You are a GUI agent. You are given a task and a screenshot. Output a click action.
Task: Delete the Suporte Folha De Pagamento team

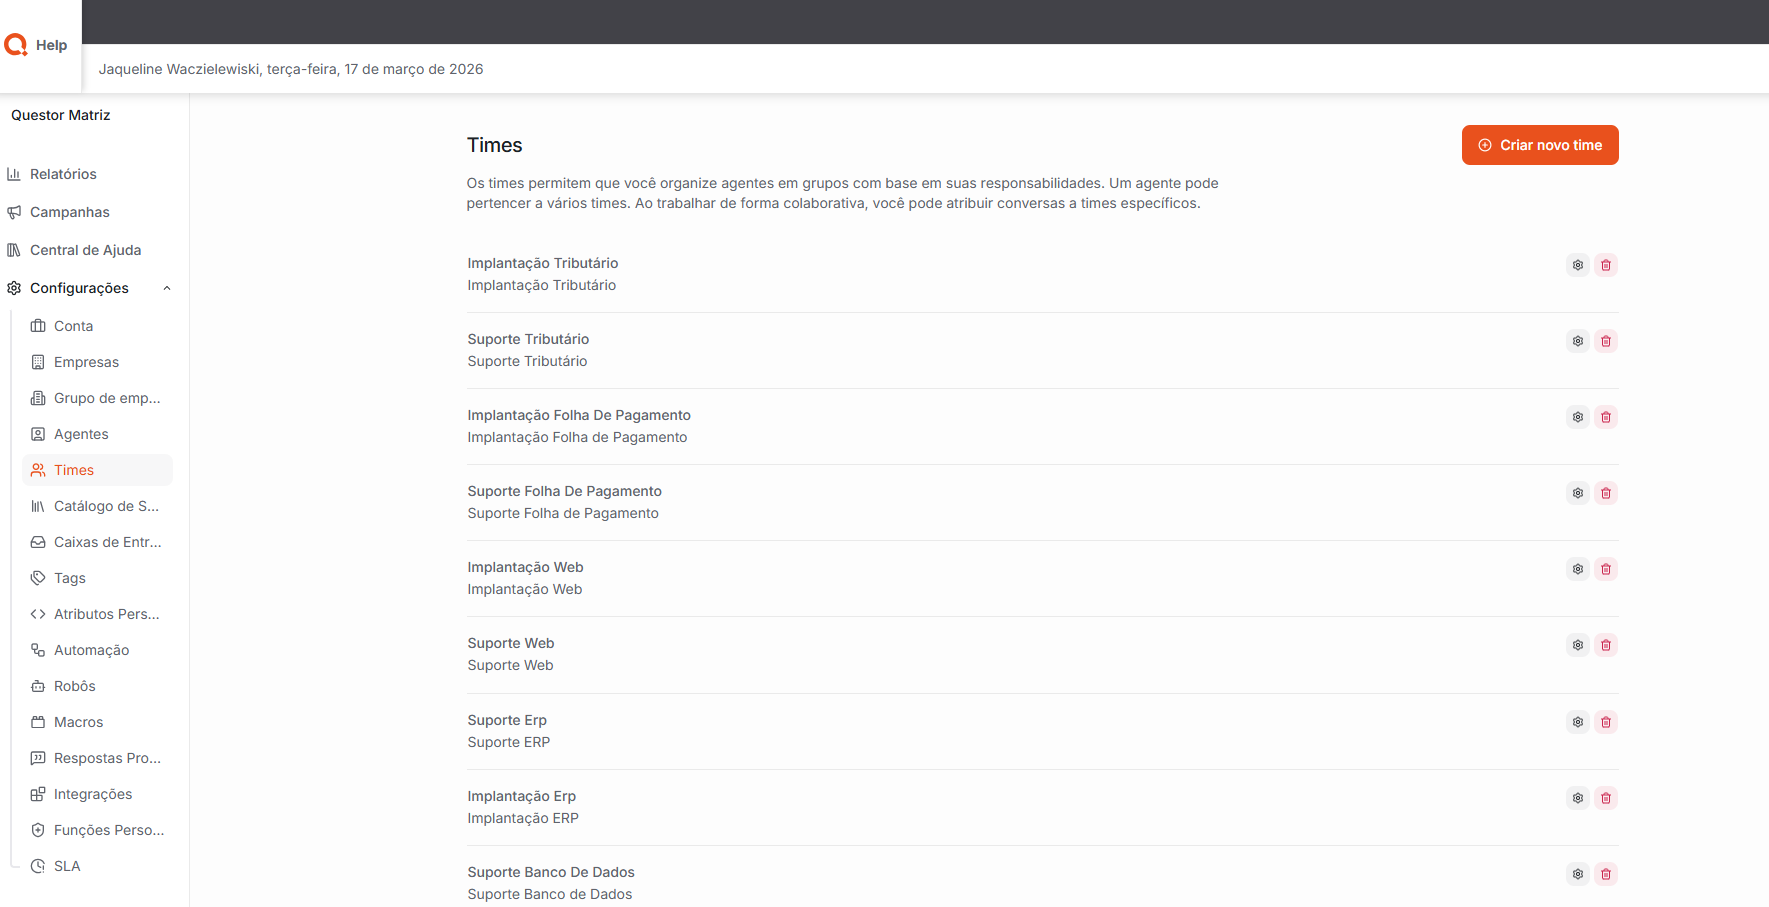coord(1605,493)
